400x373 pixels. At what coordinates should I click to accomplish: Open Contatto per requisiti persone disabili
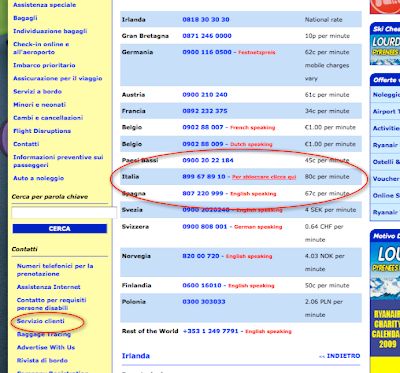[x=51, y=304]
